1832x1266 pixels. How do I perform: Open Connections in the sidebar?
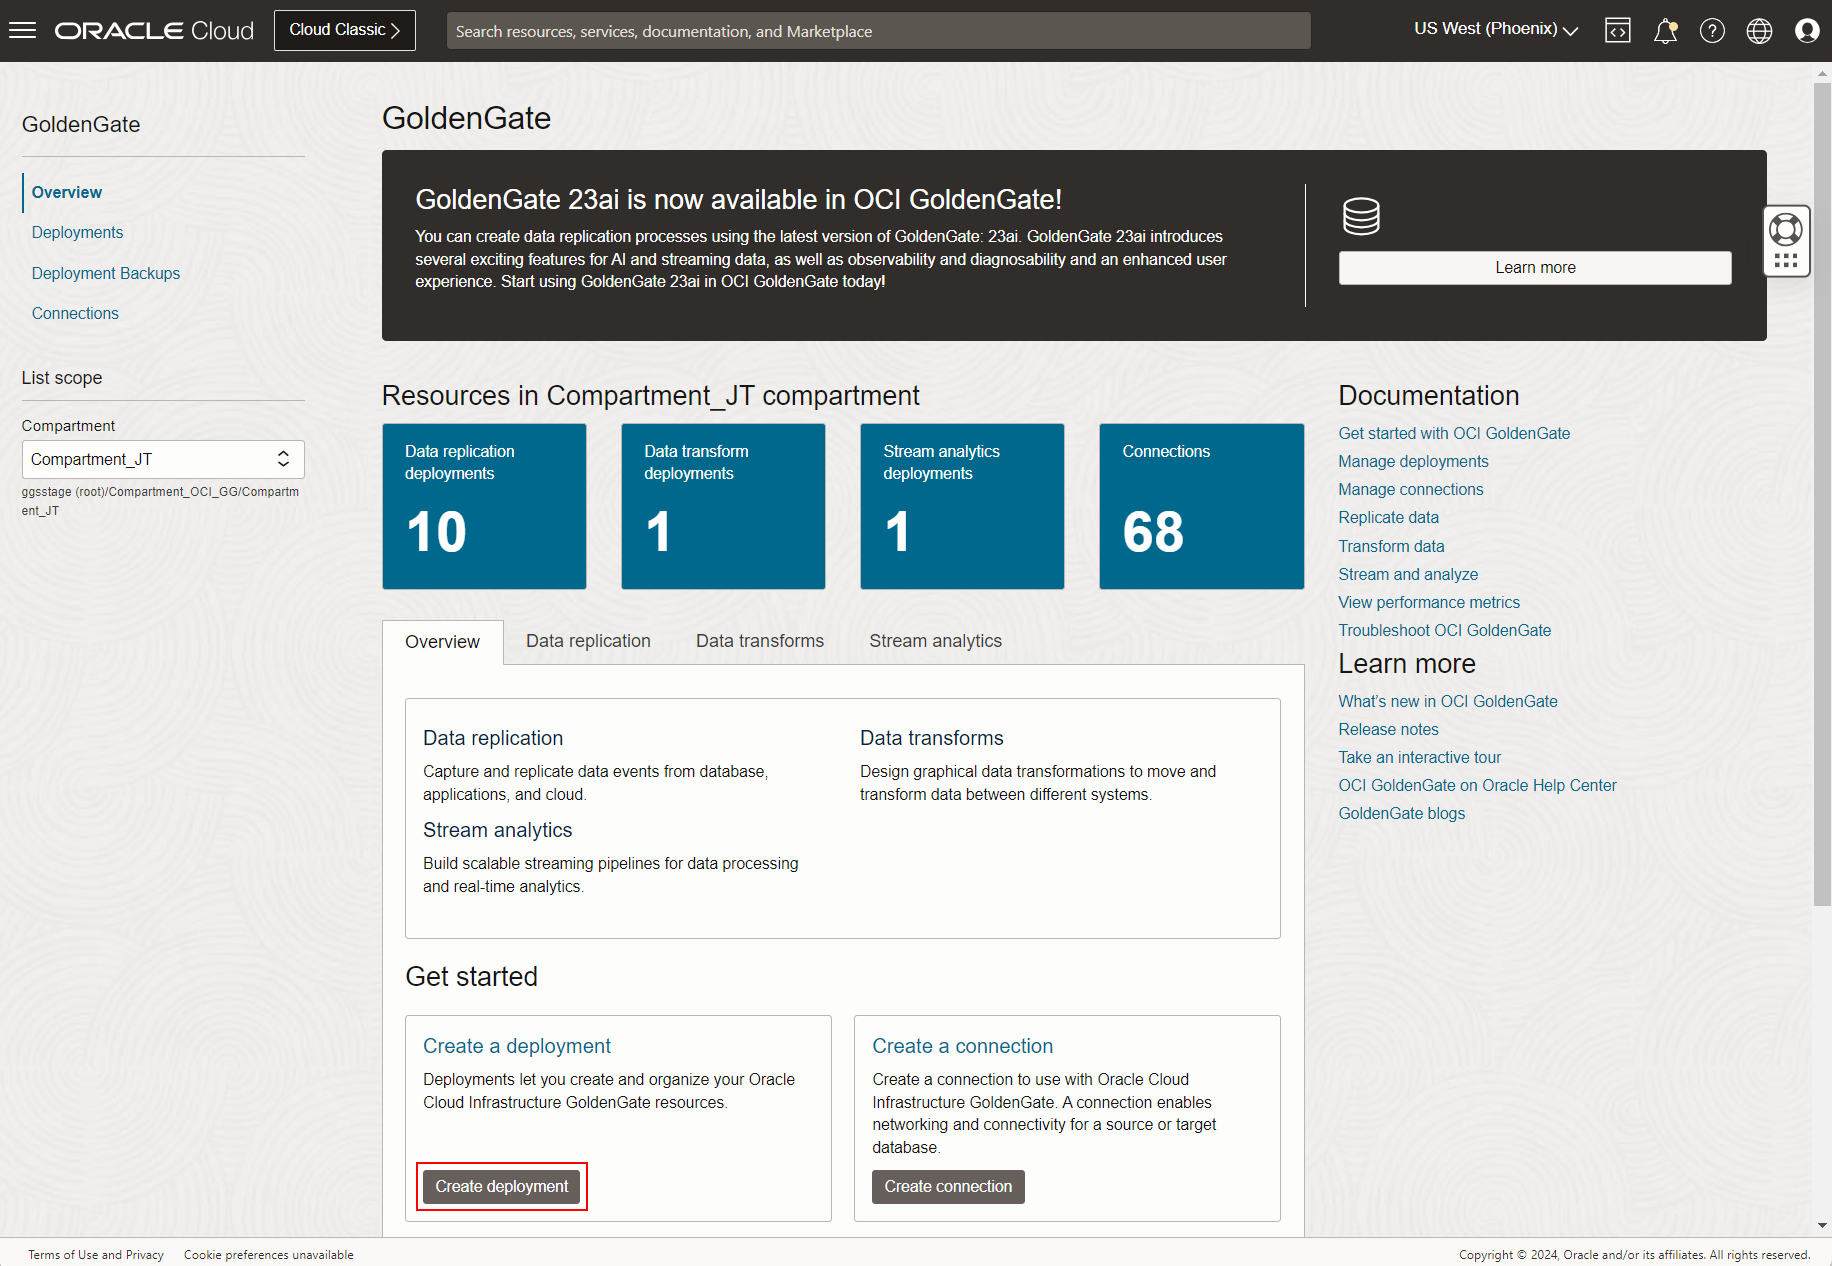point(75,313)
